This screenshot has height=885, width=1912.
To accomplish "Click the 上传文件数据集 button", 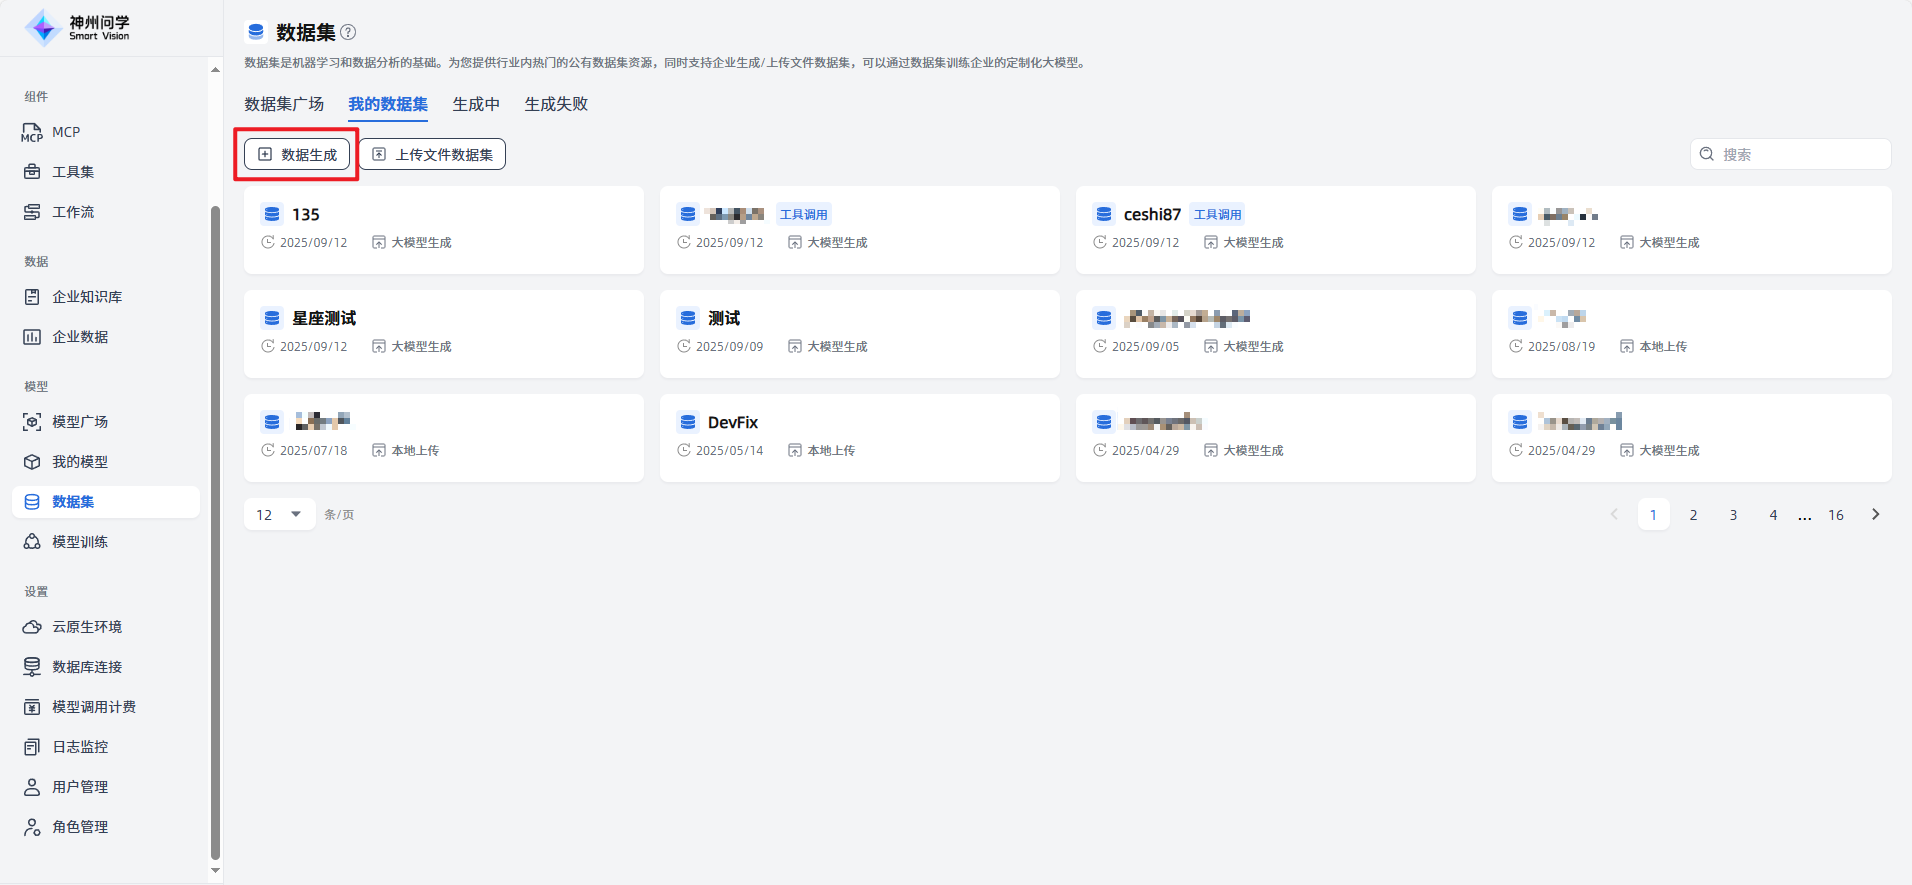I will (432, 155).
